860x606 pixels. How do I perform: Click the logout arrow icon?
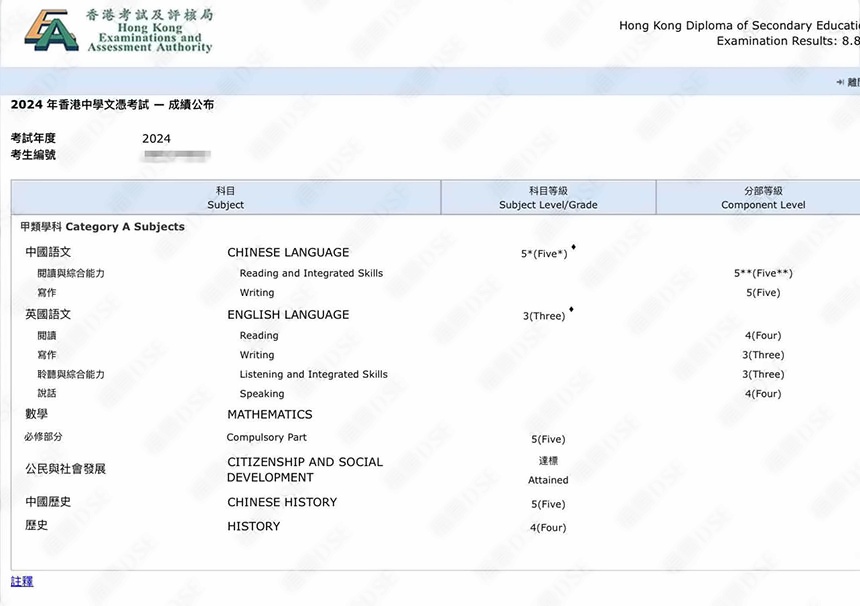tap(839, 82)
